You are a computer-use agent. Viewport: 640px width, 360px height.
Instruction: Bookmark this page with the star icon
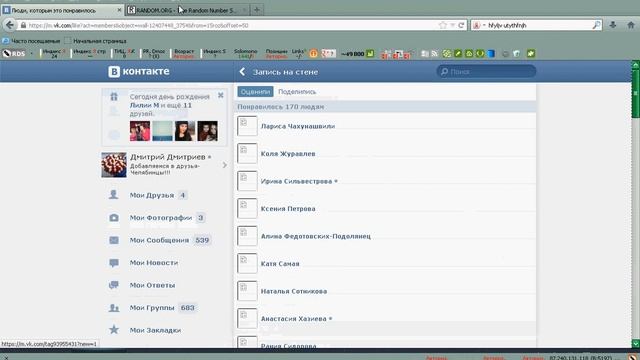click(443, 25)
